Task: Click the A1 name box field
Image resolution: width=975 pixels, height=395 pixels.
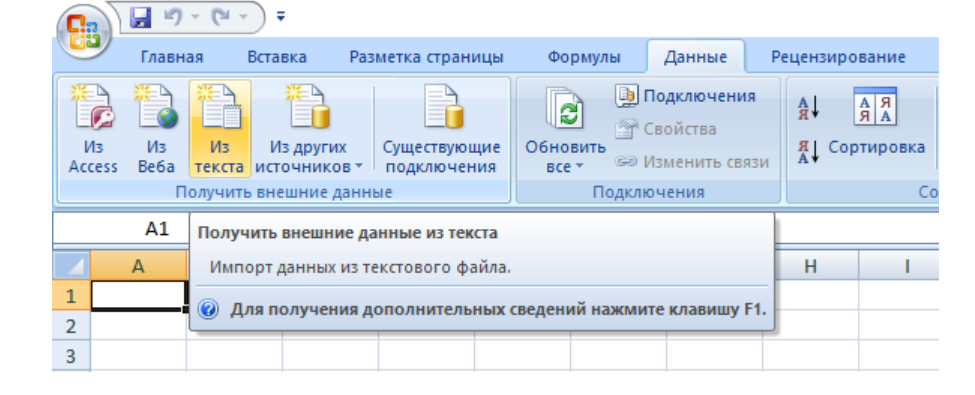Action: 120,229
